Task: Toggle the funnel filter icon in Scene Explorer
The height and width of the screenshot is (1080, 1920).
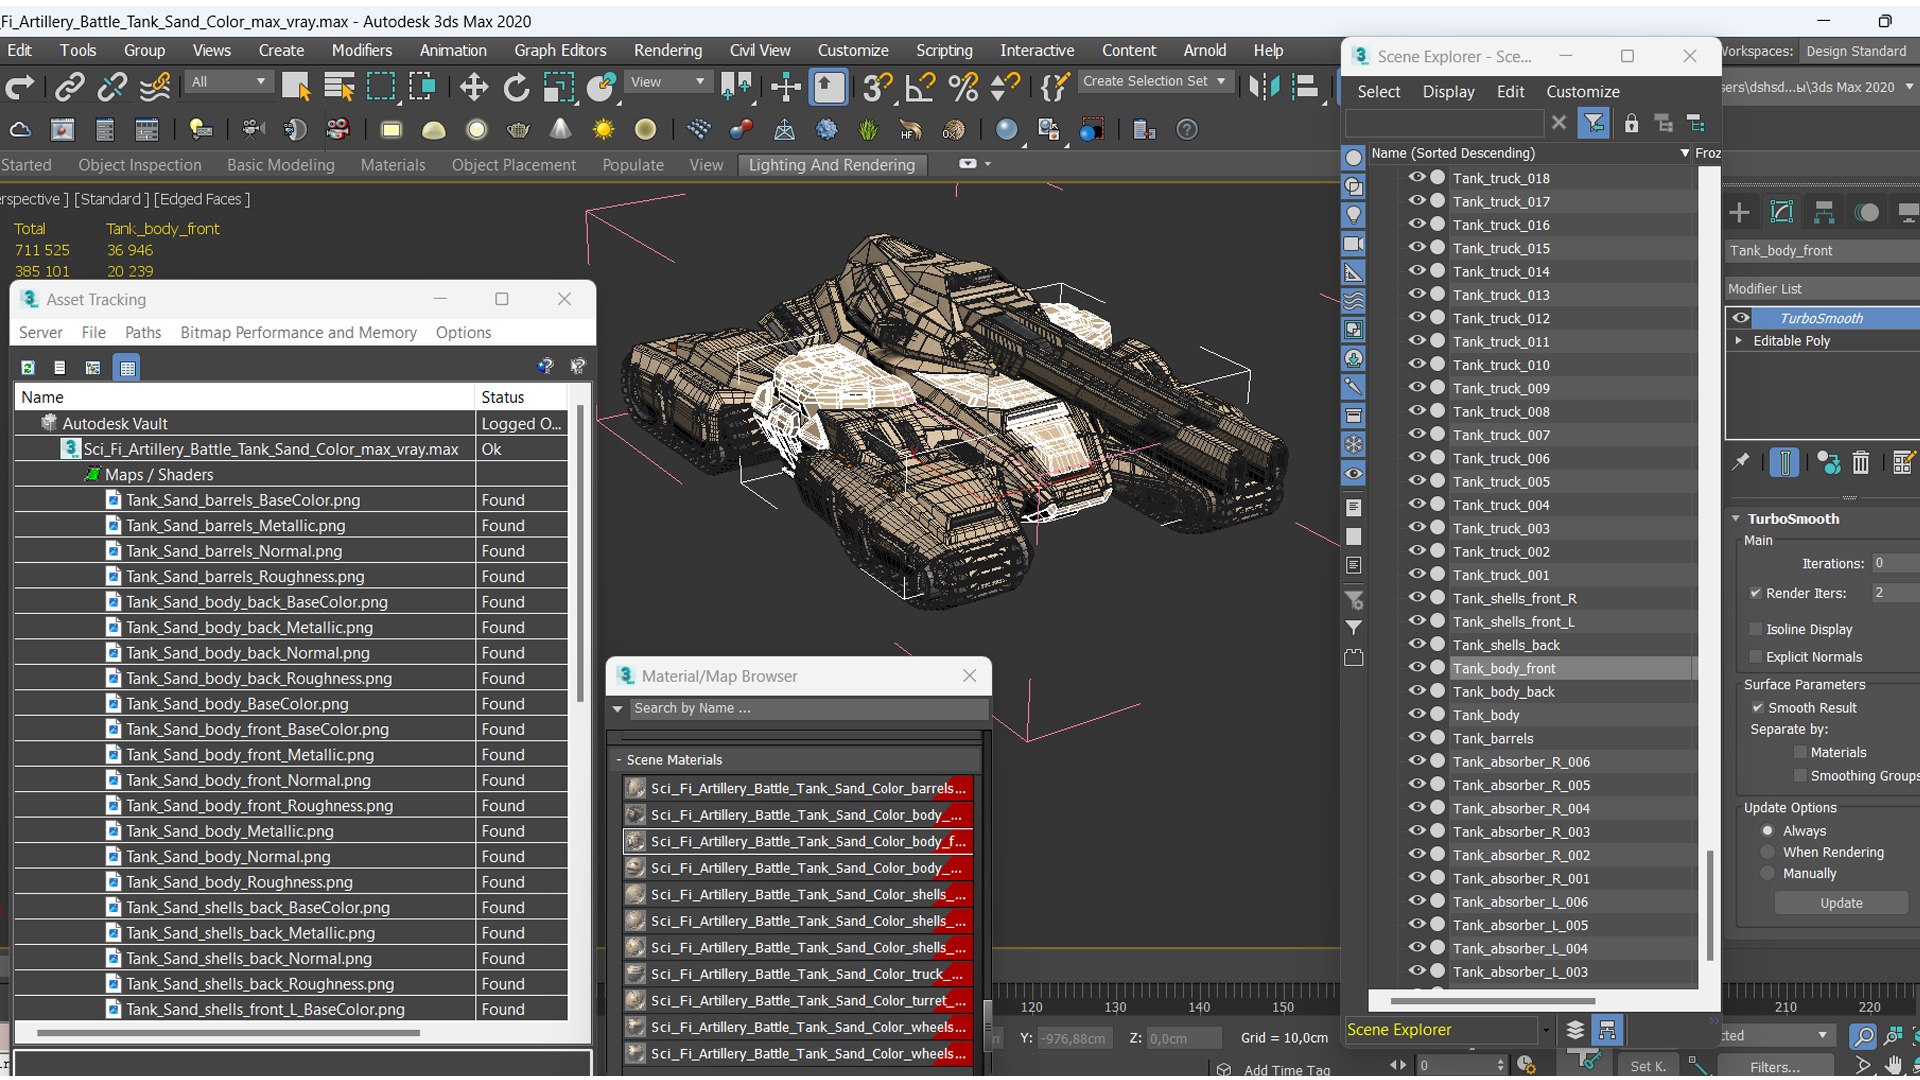Action: [1593, 123]
